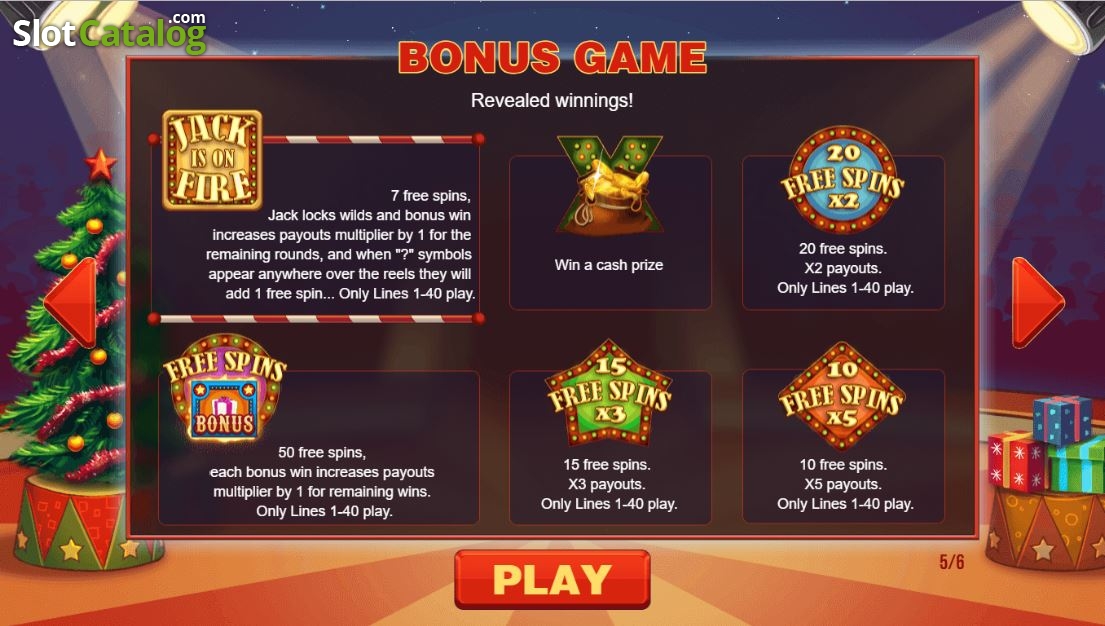Click the 'Win a cash prize' label
1105x626 pixels.
point(609,265)
